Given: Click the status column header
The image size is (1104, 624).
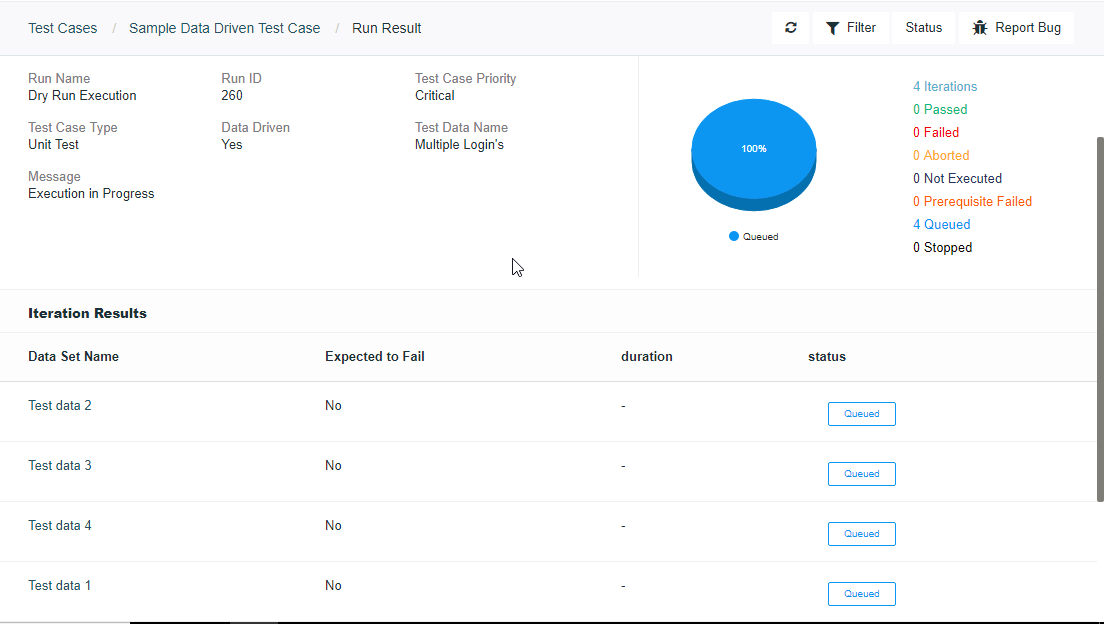Looking at the screenshot, I should point(827,356).
